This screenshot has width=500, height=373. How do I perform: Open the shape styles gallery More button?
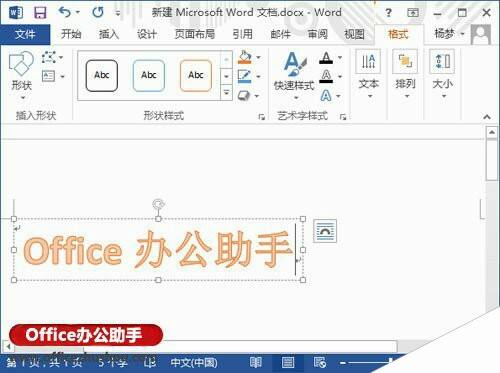click(x=226, y=92)
